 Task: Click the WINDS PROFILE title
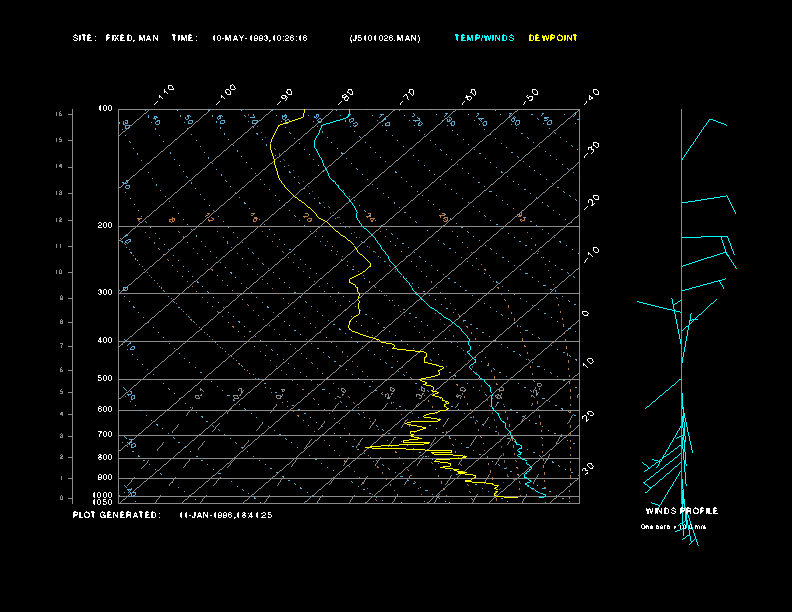point(681,511)
